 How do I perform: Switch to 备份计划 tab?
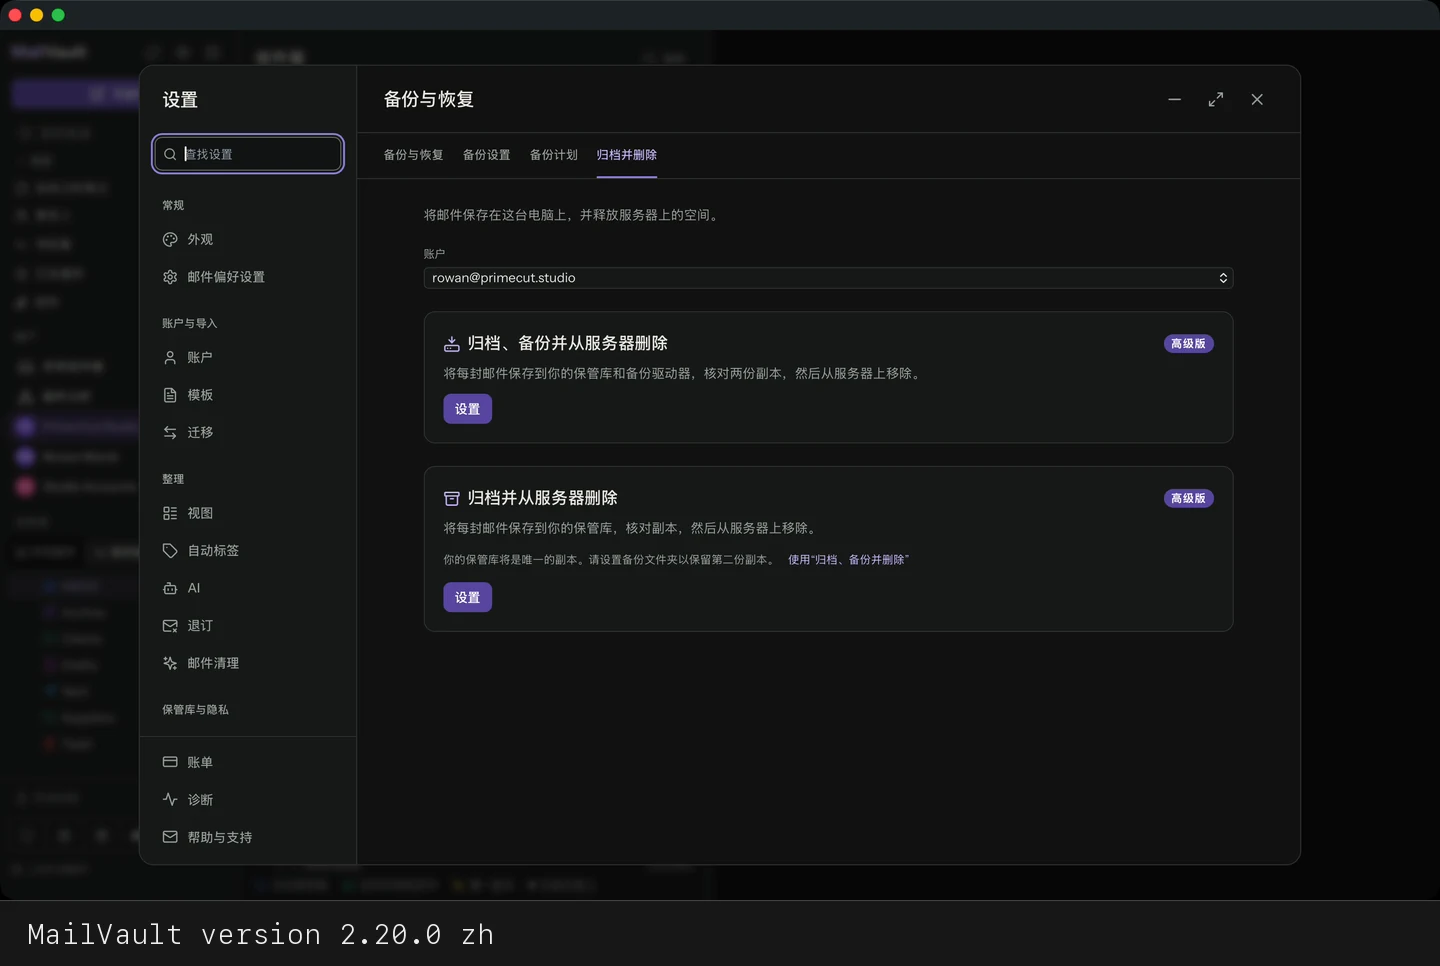pyautogui.click(x=553, y=155)
